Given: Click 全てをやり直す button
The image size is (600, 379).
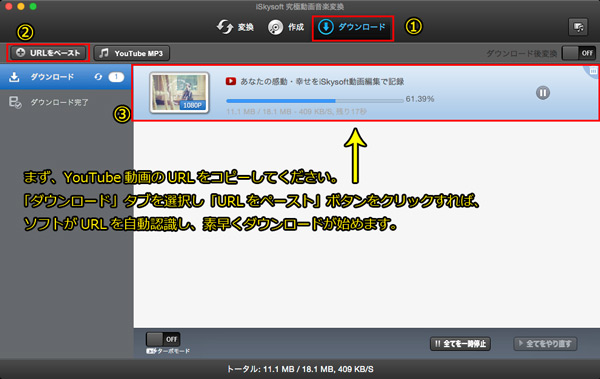Looking at the screenshot, I should pos(545,344).
